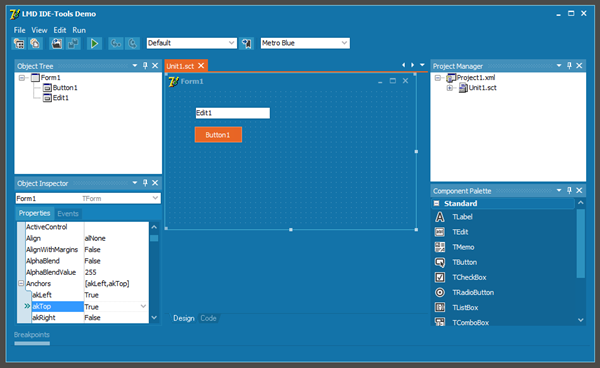Viewport: 600px width, 368px height.
Task: Collapse the Standard palette category
Action: 437,204
